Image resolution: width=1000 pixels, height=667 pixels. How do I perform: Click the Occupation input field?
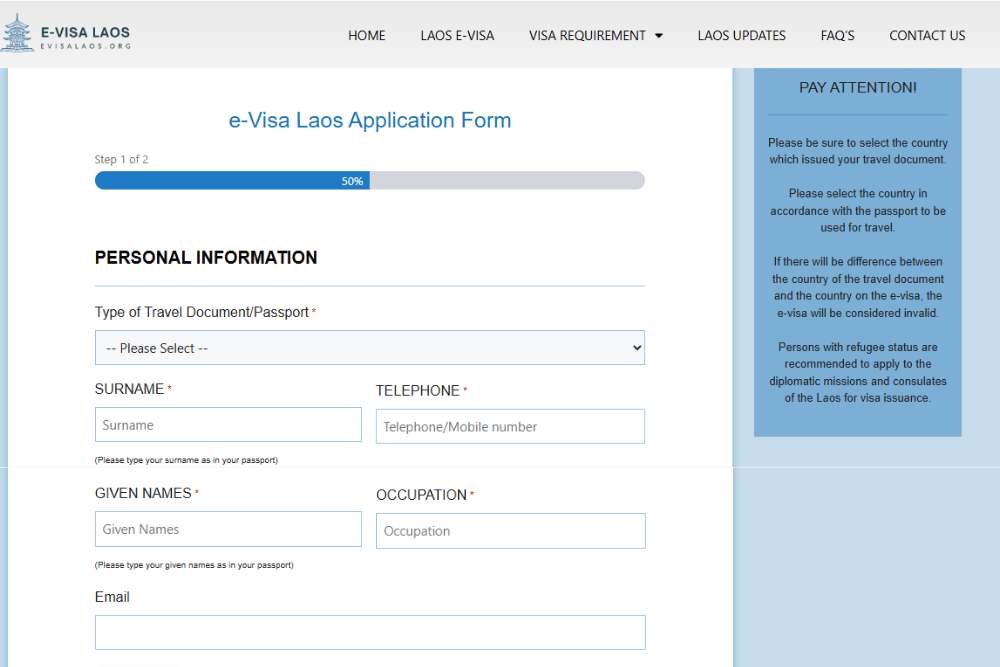pyautogui.click(x=510, y=531)
